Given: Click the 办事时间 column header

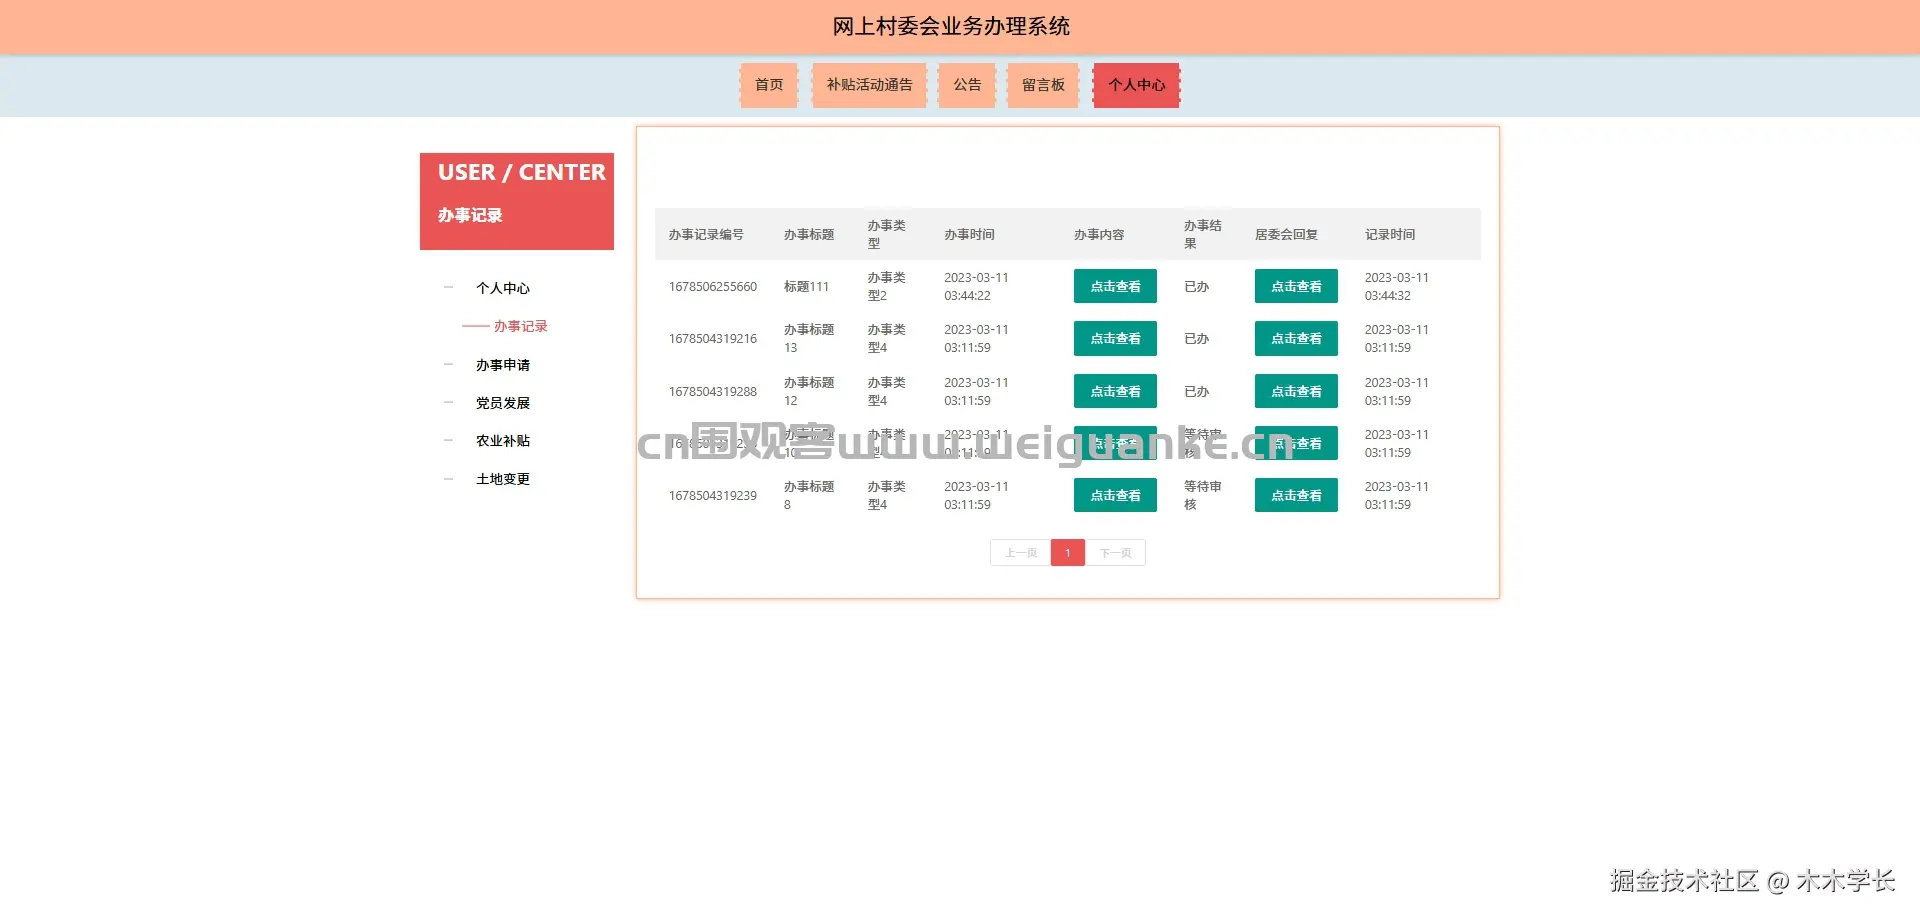Looking at the screenshot, I should pos(969,234).
